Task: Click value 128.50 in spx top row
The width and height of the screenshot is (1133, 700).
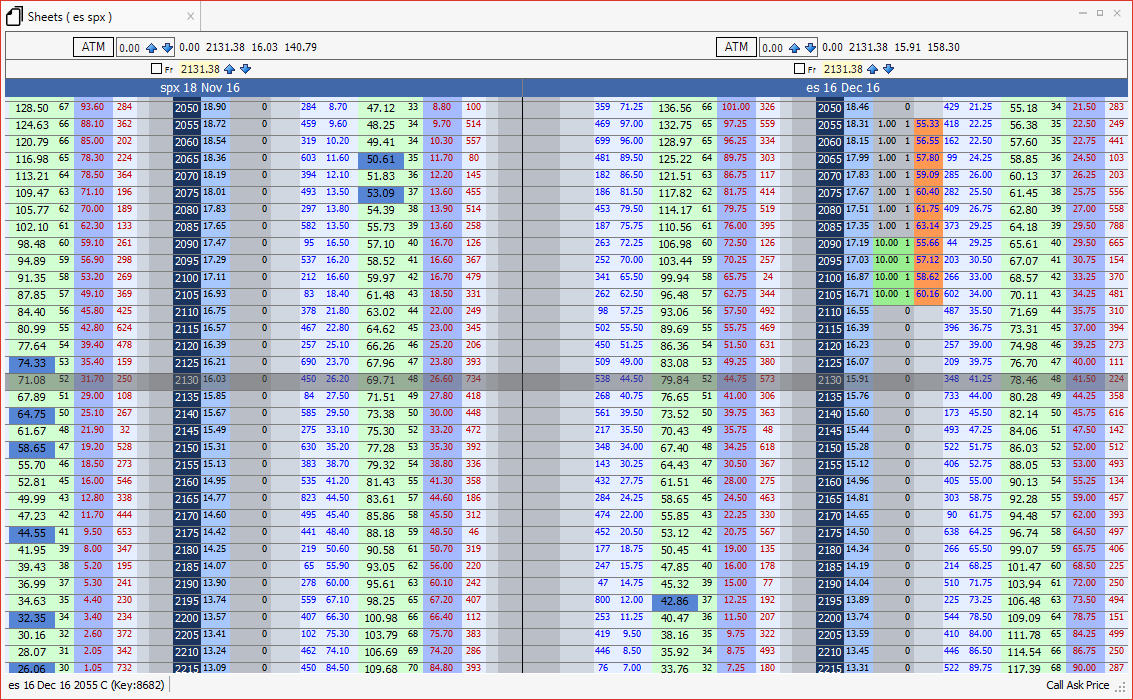Action: (x=32, y=108)
